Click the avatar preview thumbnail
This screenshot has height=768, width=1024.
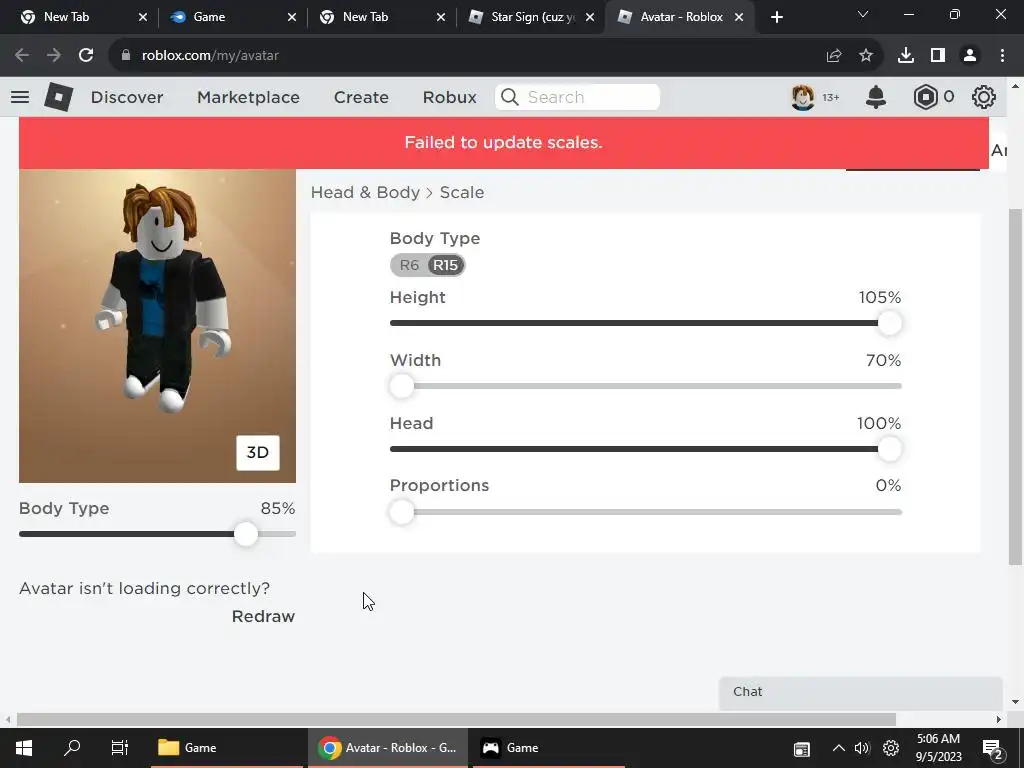tap(157, 326)
